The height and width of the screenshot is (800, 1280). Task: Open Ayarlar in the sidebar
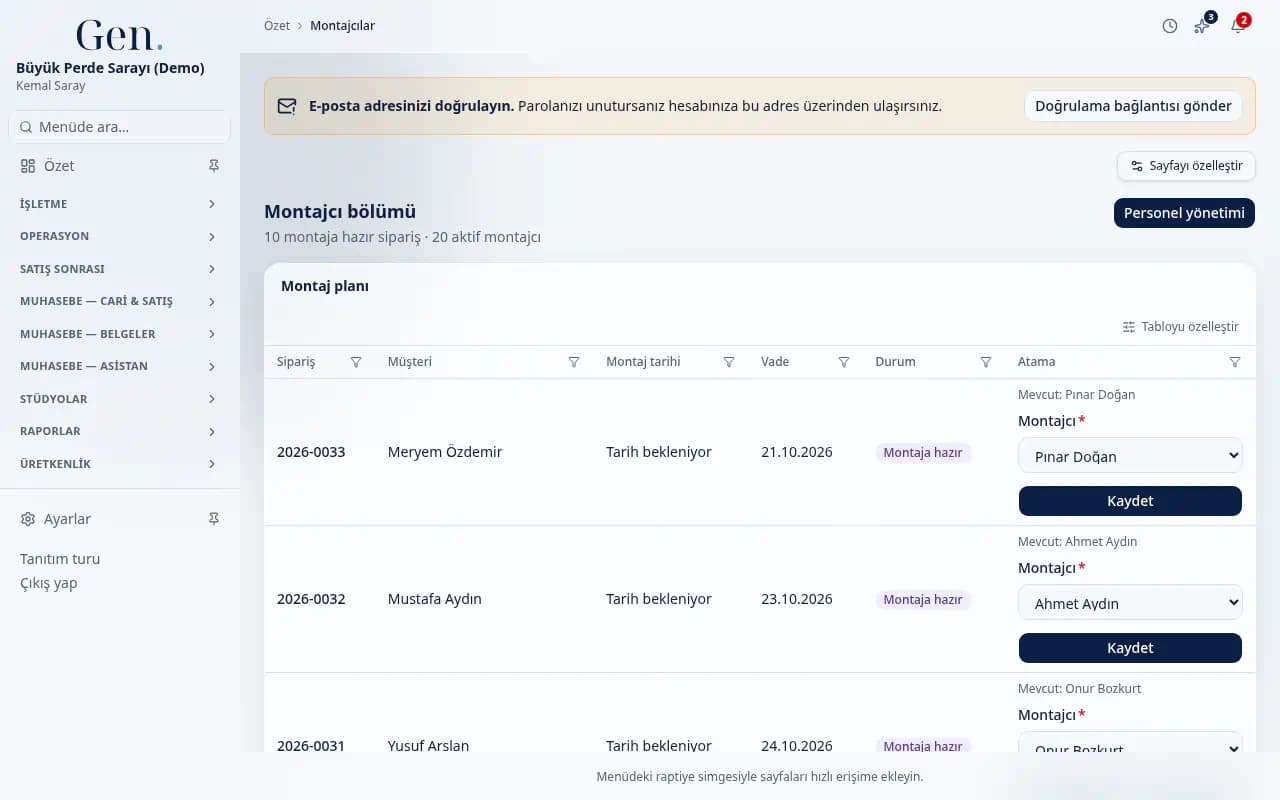tap(67, 519)
